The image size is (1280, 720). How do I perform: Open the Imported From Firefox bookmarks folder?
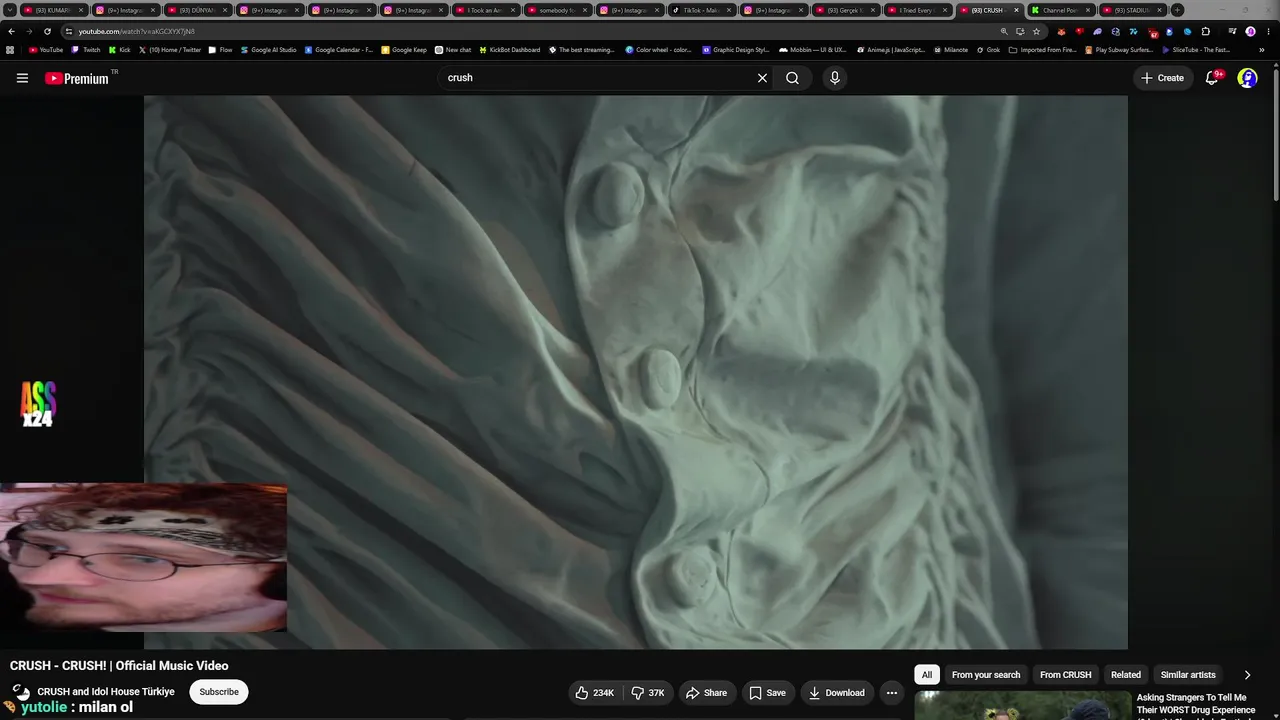(1043, 49)
